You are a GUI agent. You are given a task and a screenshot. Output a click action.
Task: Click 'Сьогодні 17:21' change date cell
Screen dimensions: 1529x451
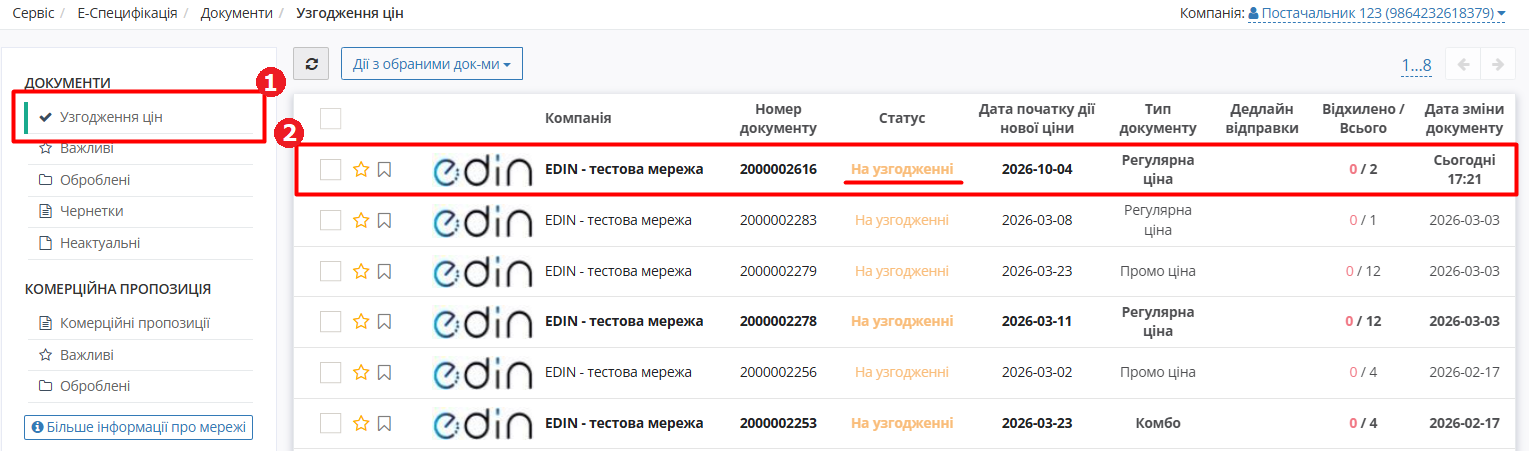point(1464,169)
